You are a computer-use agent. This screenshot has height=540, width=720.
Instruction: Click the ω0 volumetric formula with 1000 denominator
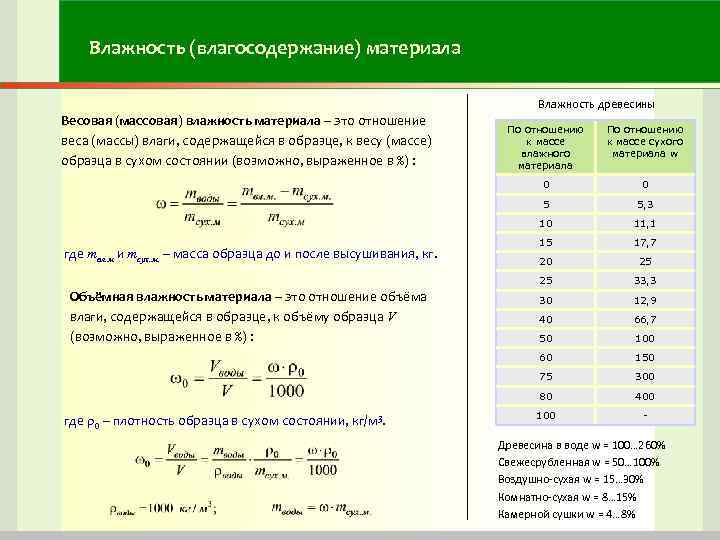tap(238, 380)
